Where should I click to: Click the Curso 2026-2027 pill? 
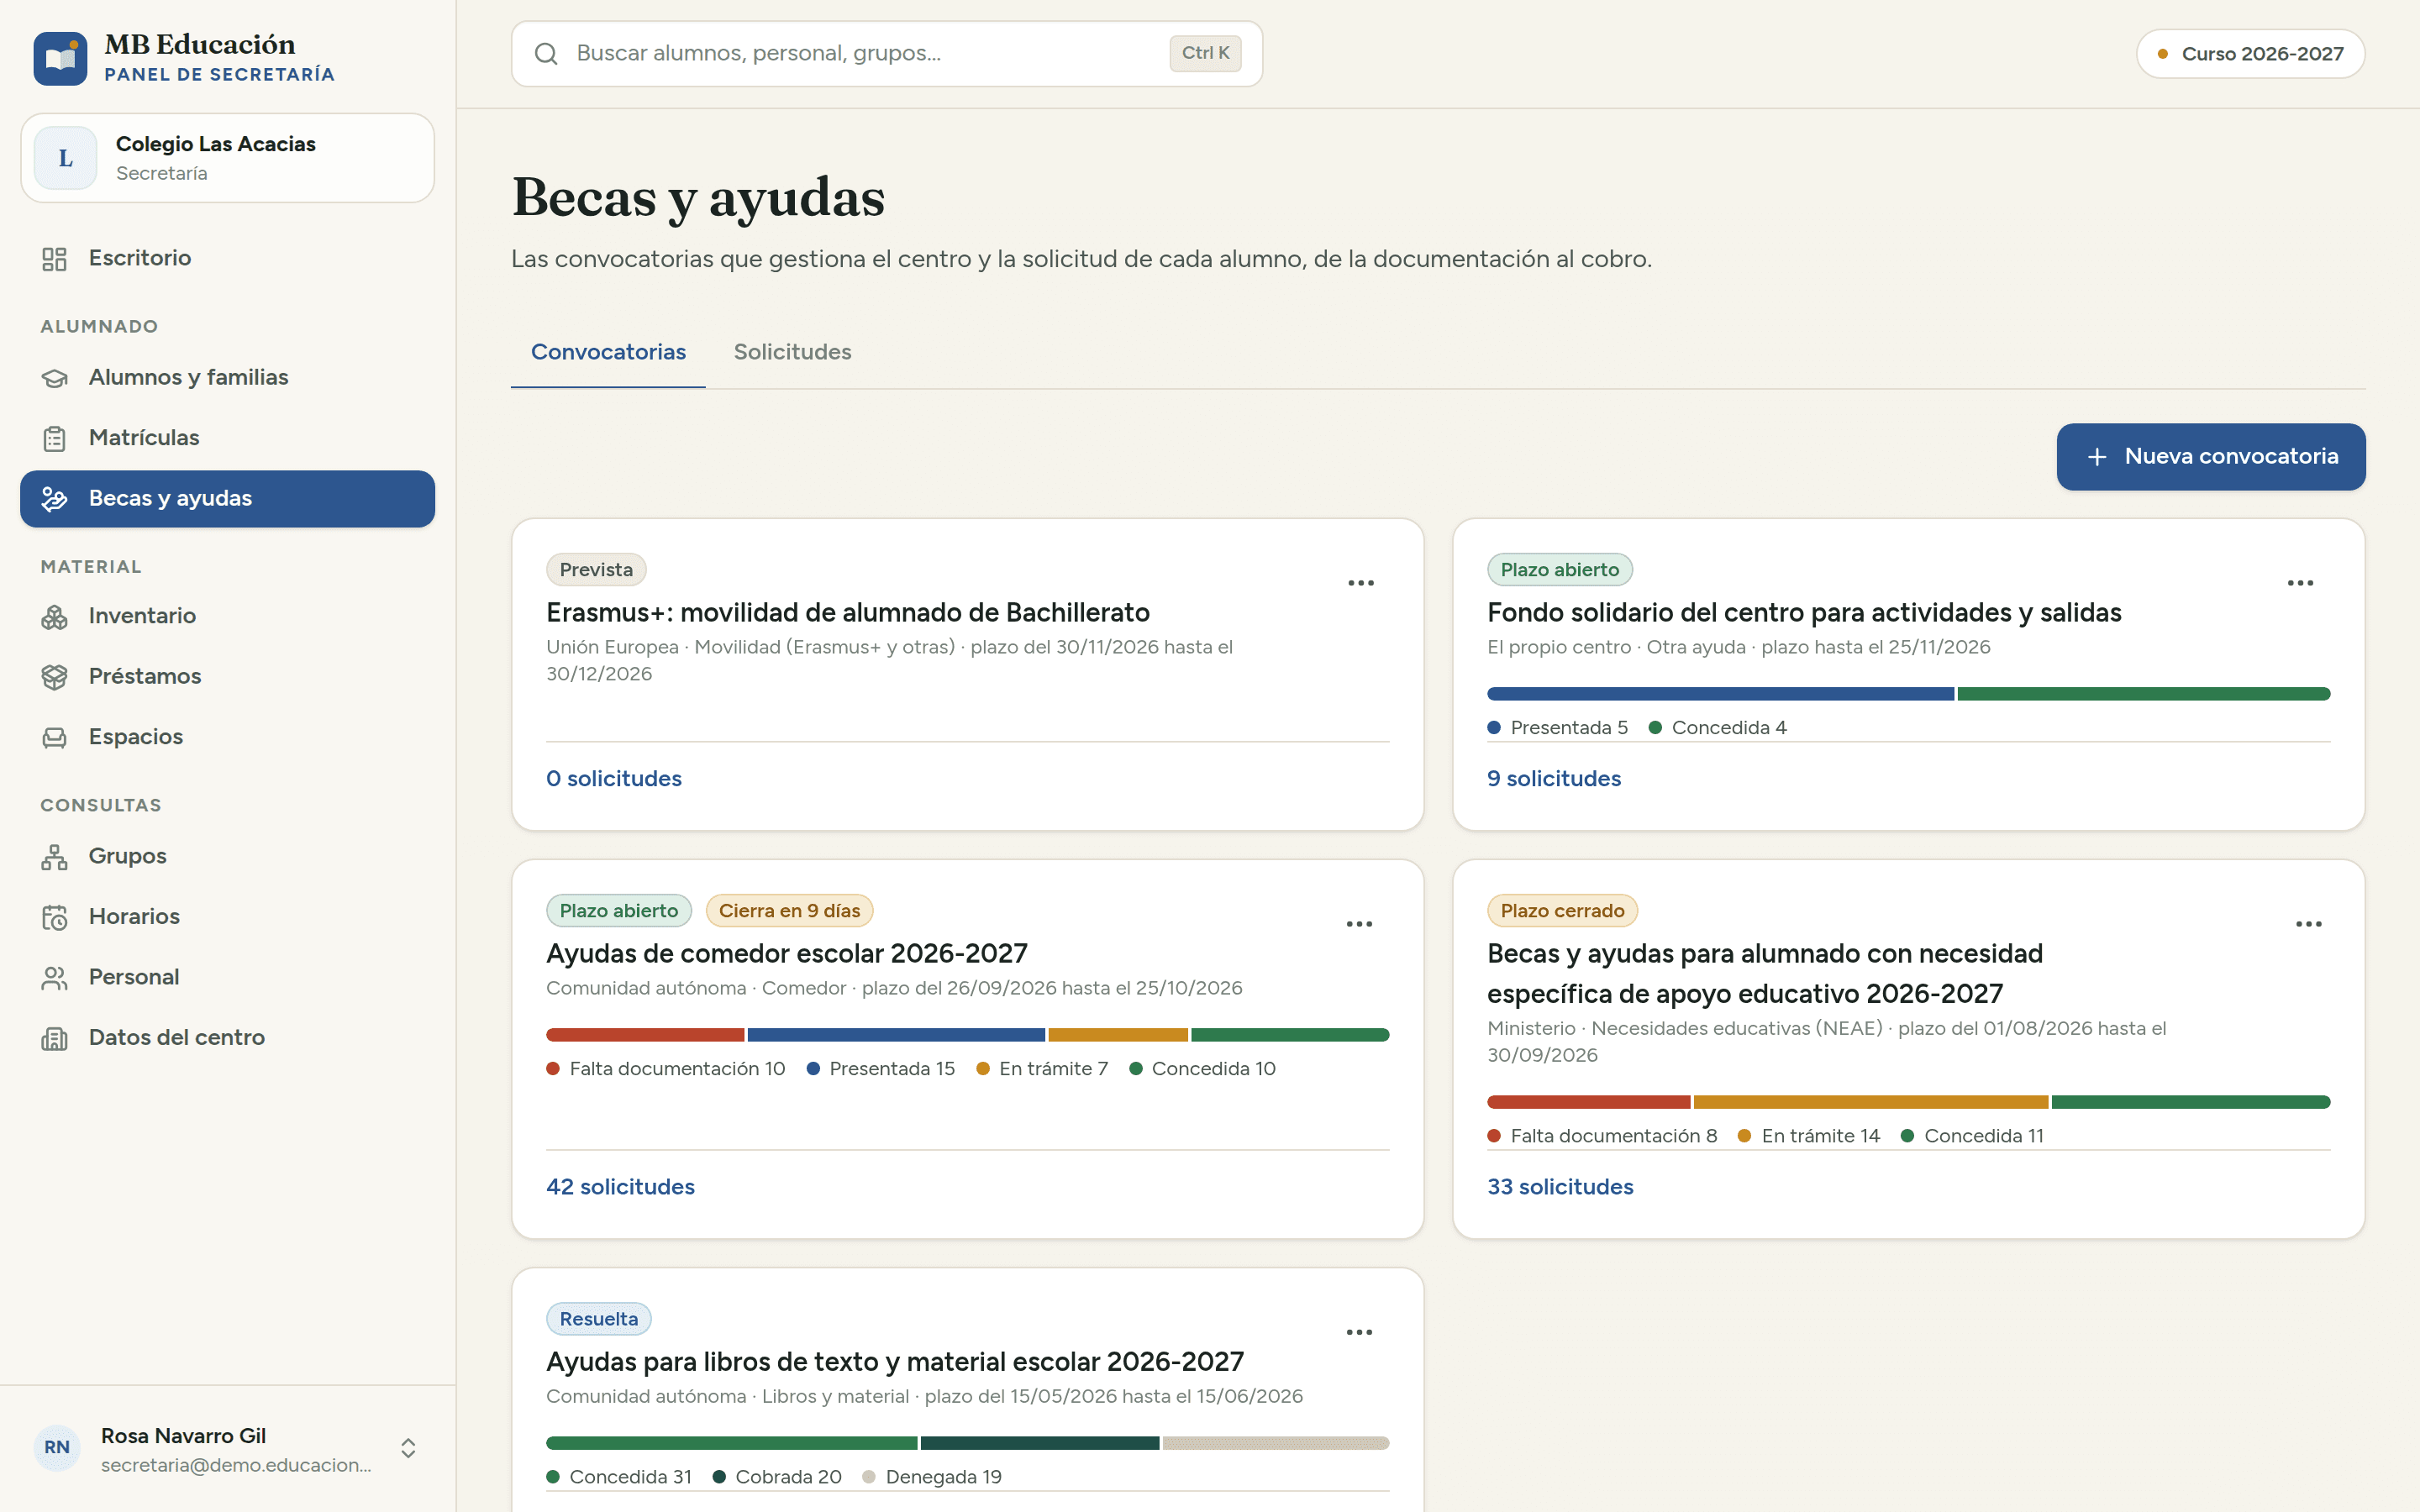click(2250, 54)
